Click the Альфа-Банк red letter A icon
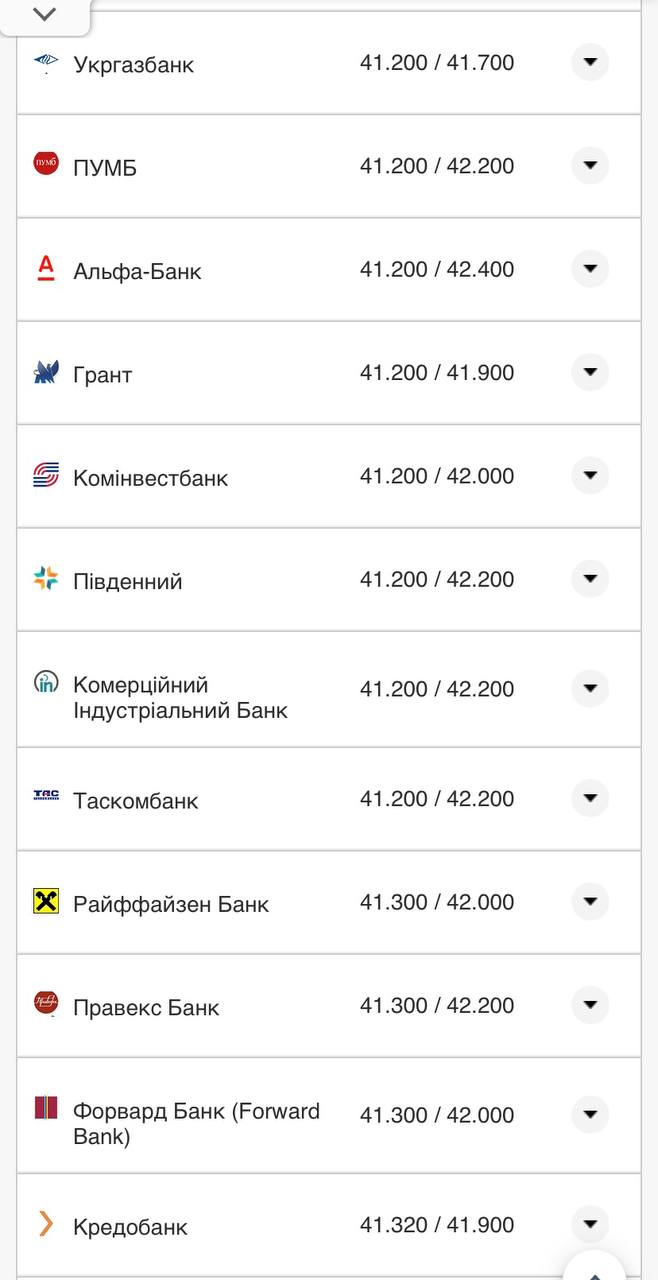Image resolution: width=658 pixels, height=1280 pixels. coord(43,269)
